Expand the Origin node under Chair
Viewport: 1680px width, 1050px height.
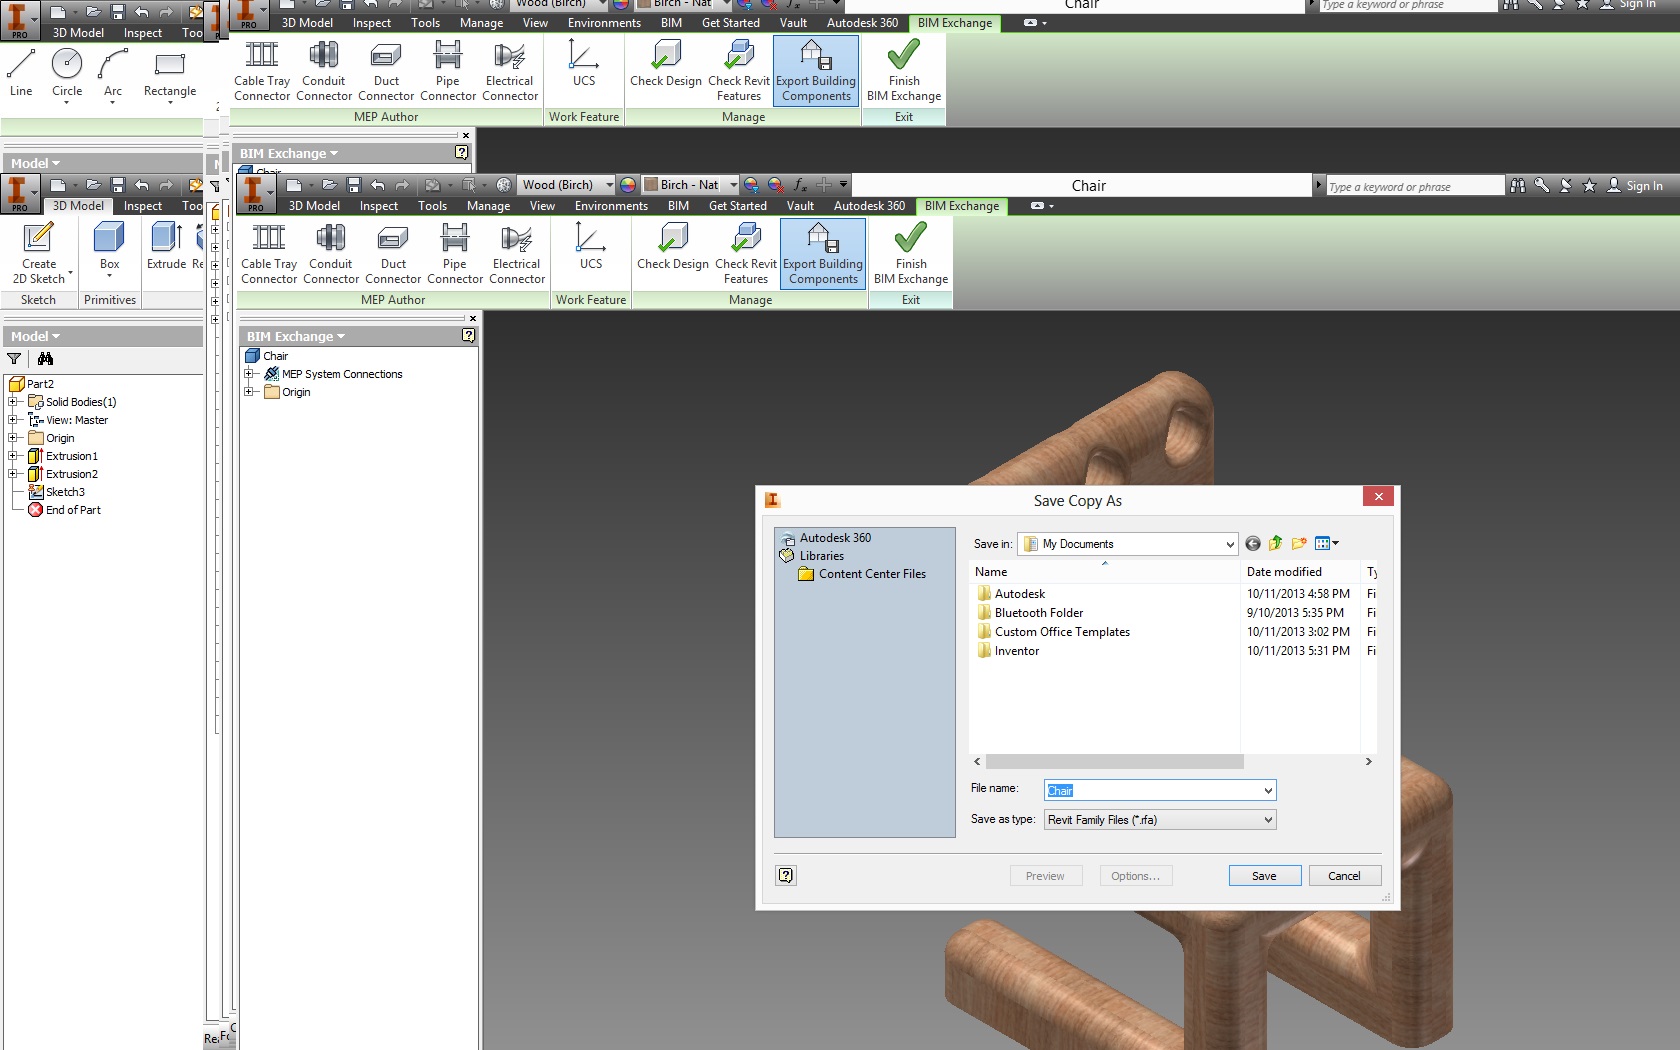tap(249, 392)
